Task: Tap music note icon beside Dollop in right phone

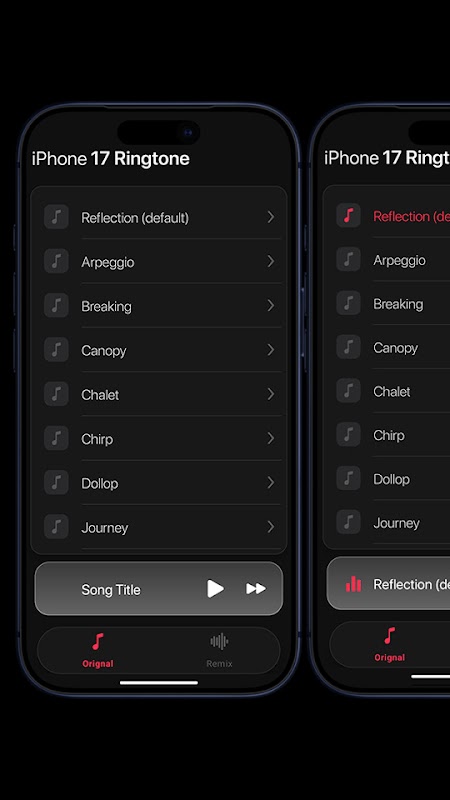Action: point(348,479)
